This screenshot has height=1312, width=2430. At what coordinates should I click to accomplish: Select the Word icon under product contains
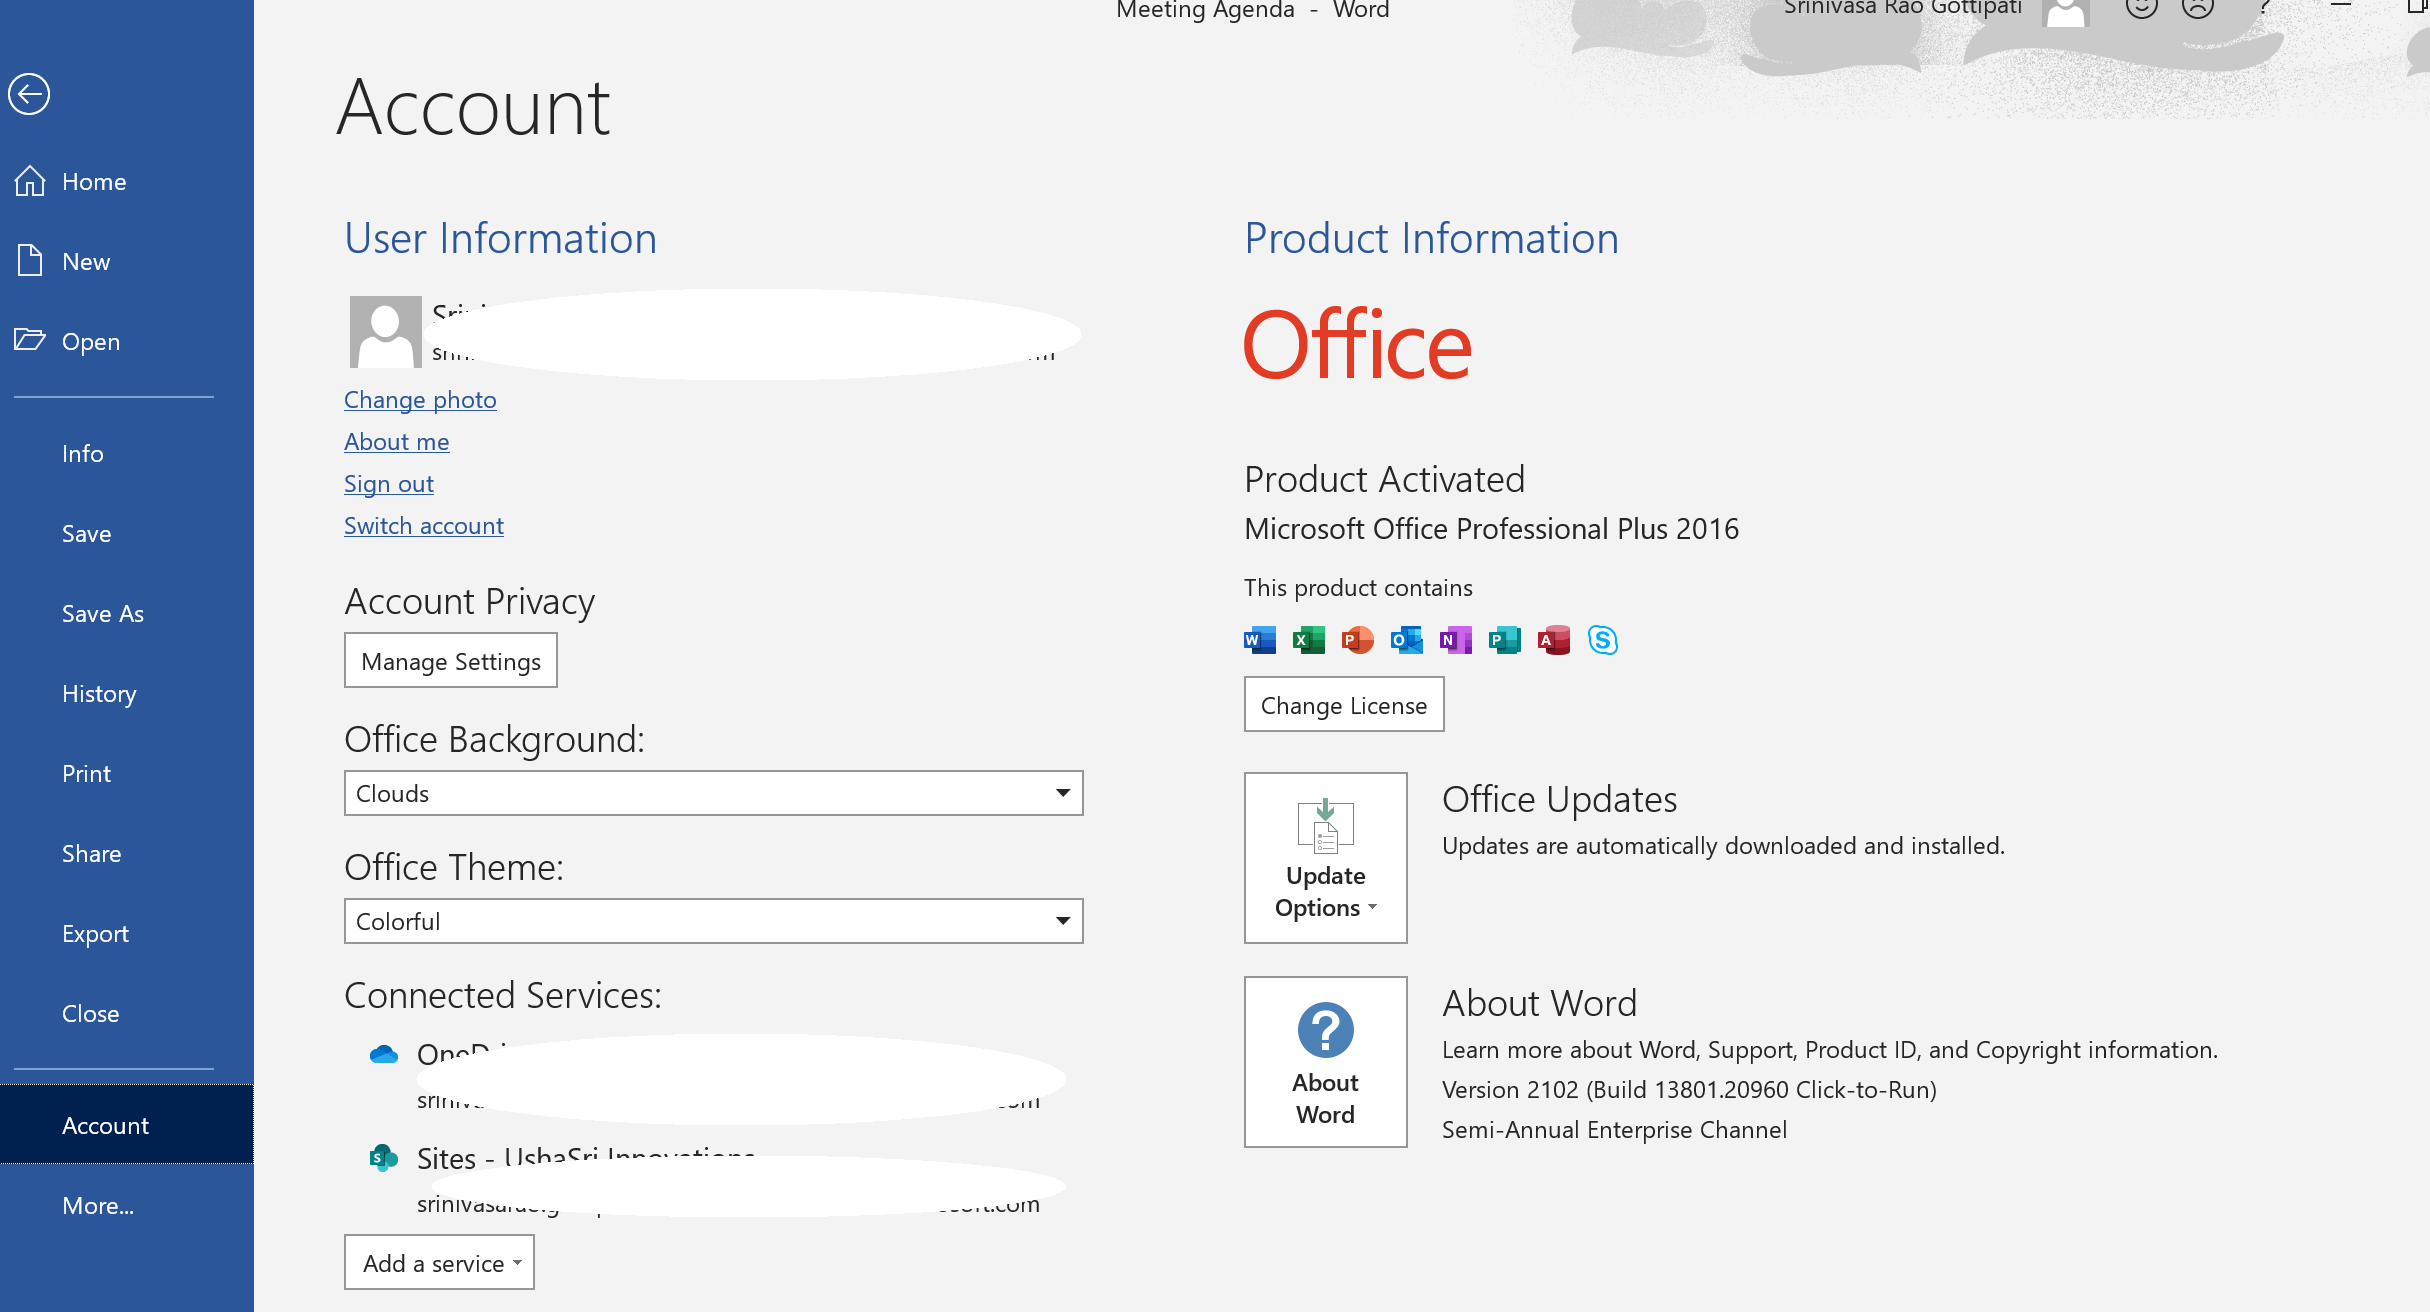(x=1259, y=640)
